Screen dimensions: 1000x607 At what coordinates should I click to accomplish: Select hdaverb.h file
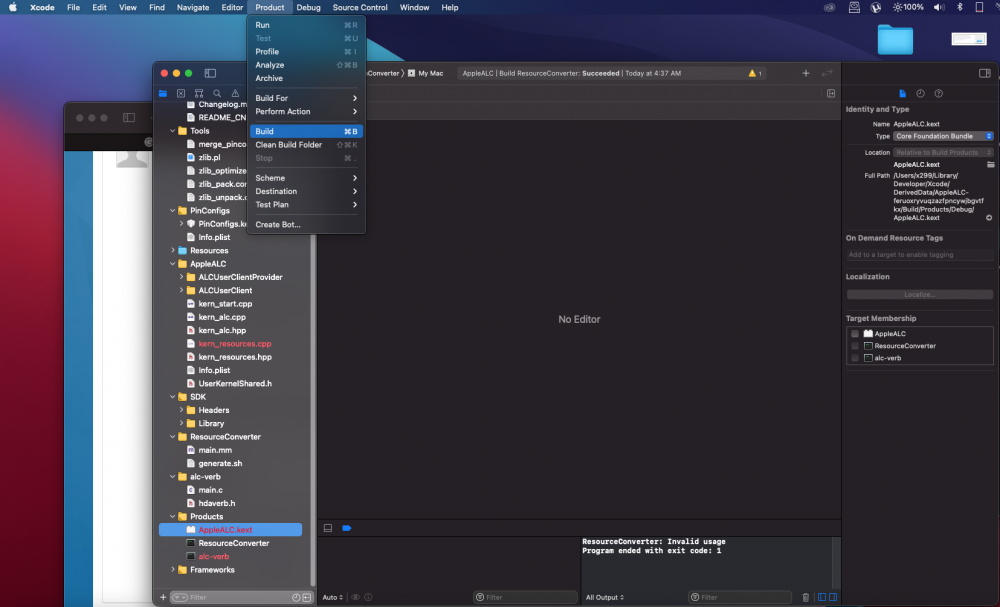tap(217, 503)
